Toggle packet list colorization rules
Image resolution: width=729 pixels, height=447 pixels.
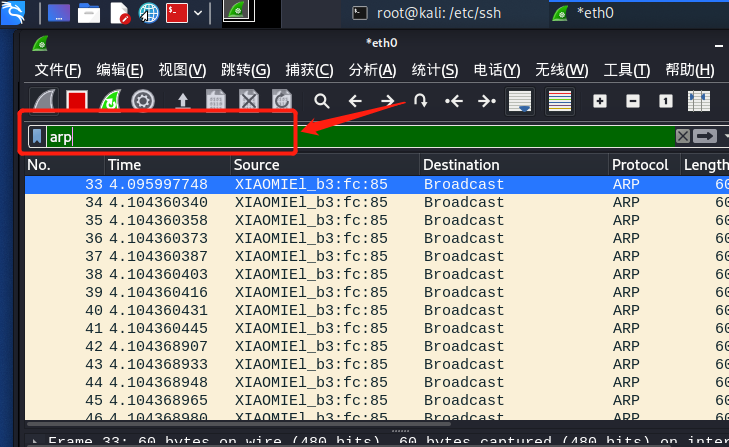click(560, 101)
